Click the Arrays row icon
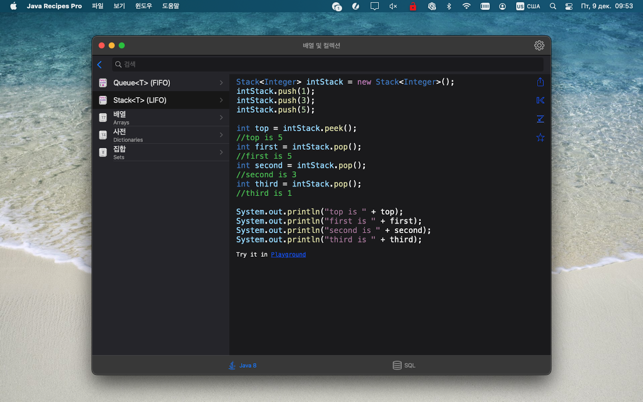 [x=103, y=118]
